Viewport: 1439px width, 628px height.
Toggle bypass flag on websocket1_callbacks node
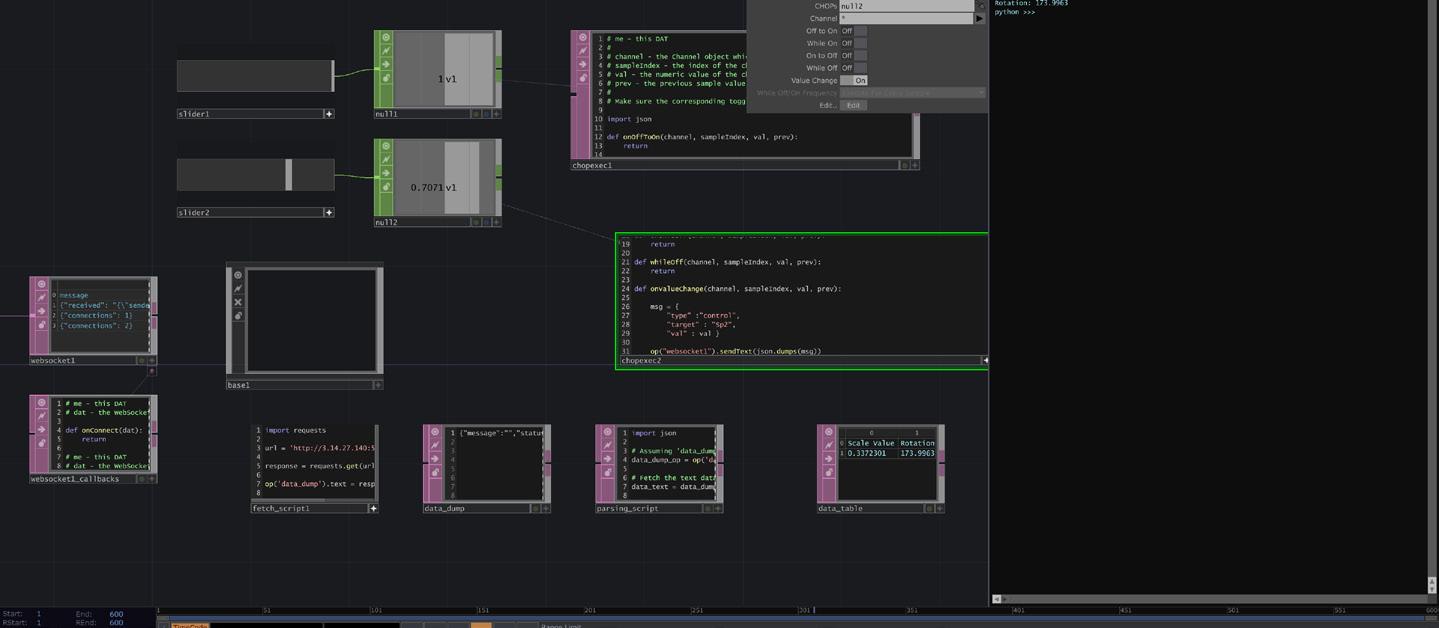42,430
